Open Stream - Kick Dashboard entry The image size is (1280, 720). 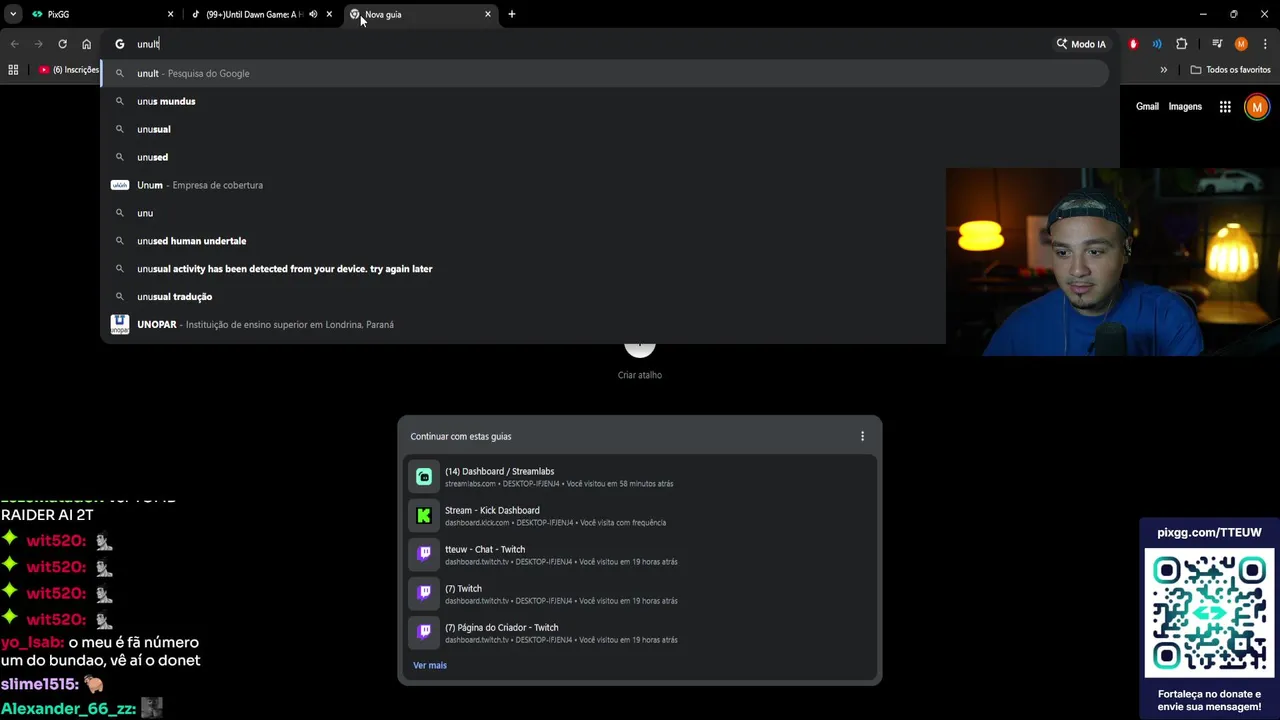click(640, 516)
